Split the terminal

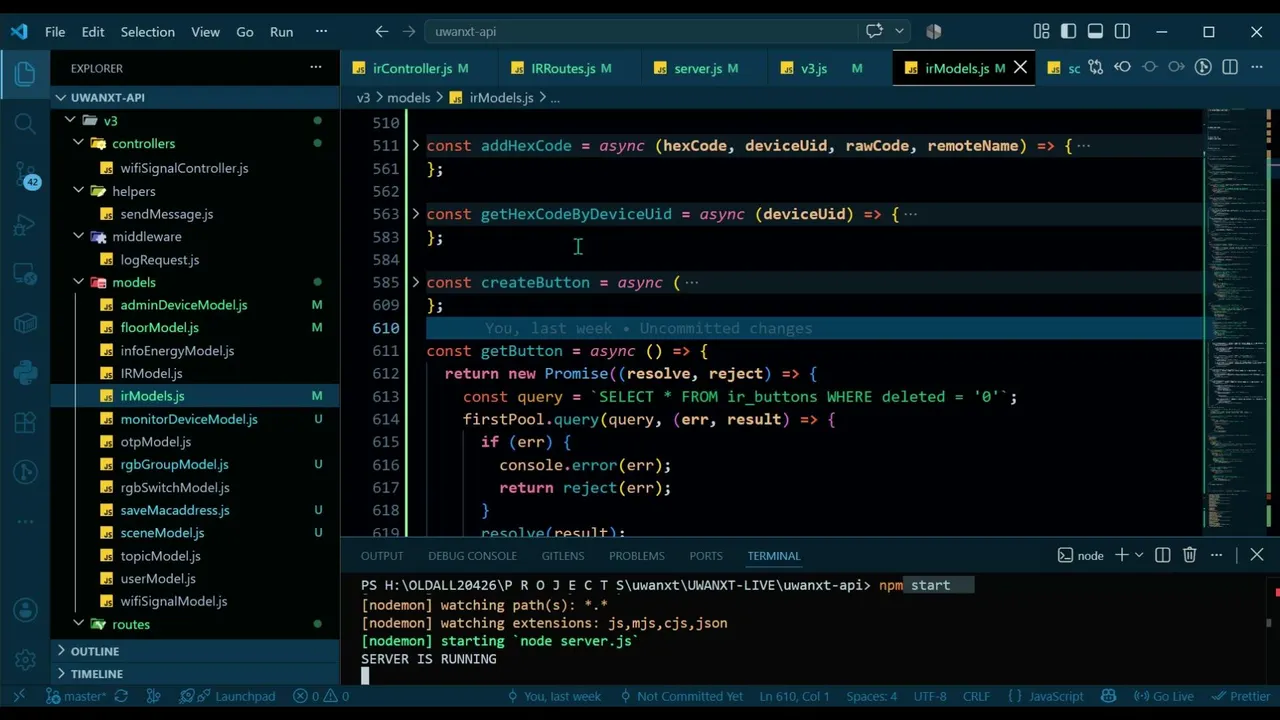click(x=1163, y=555)
